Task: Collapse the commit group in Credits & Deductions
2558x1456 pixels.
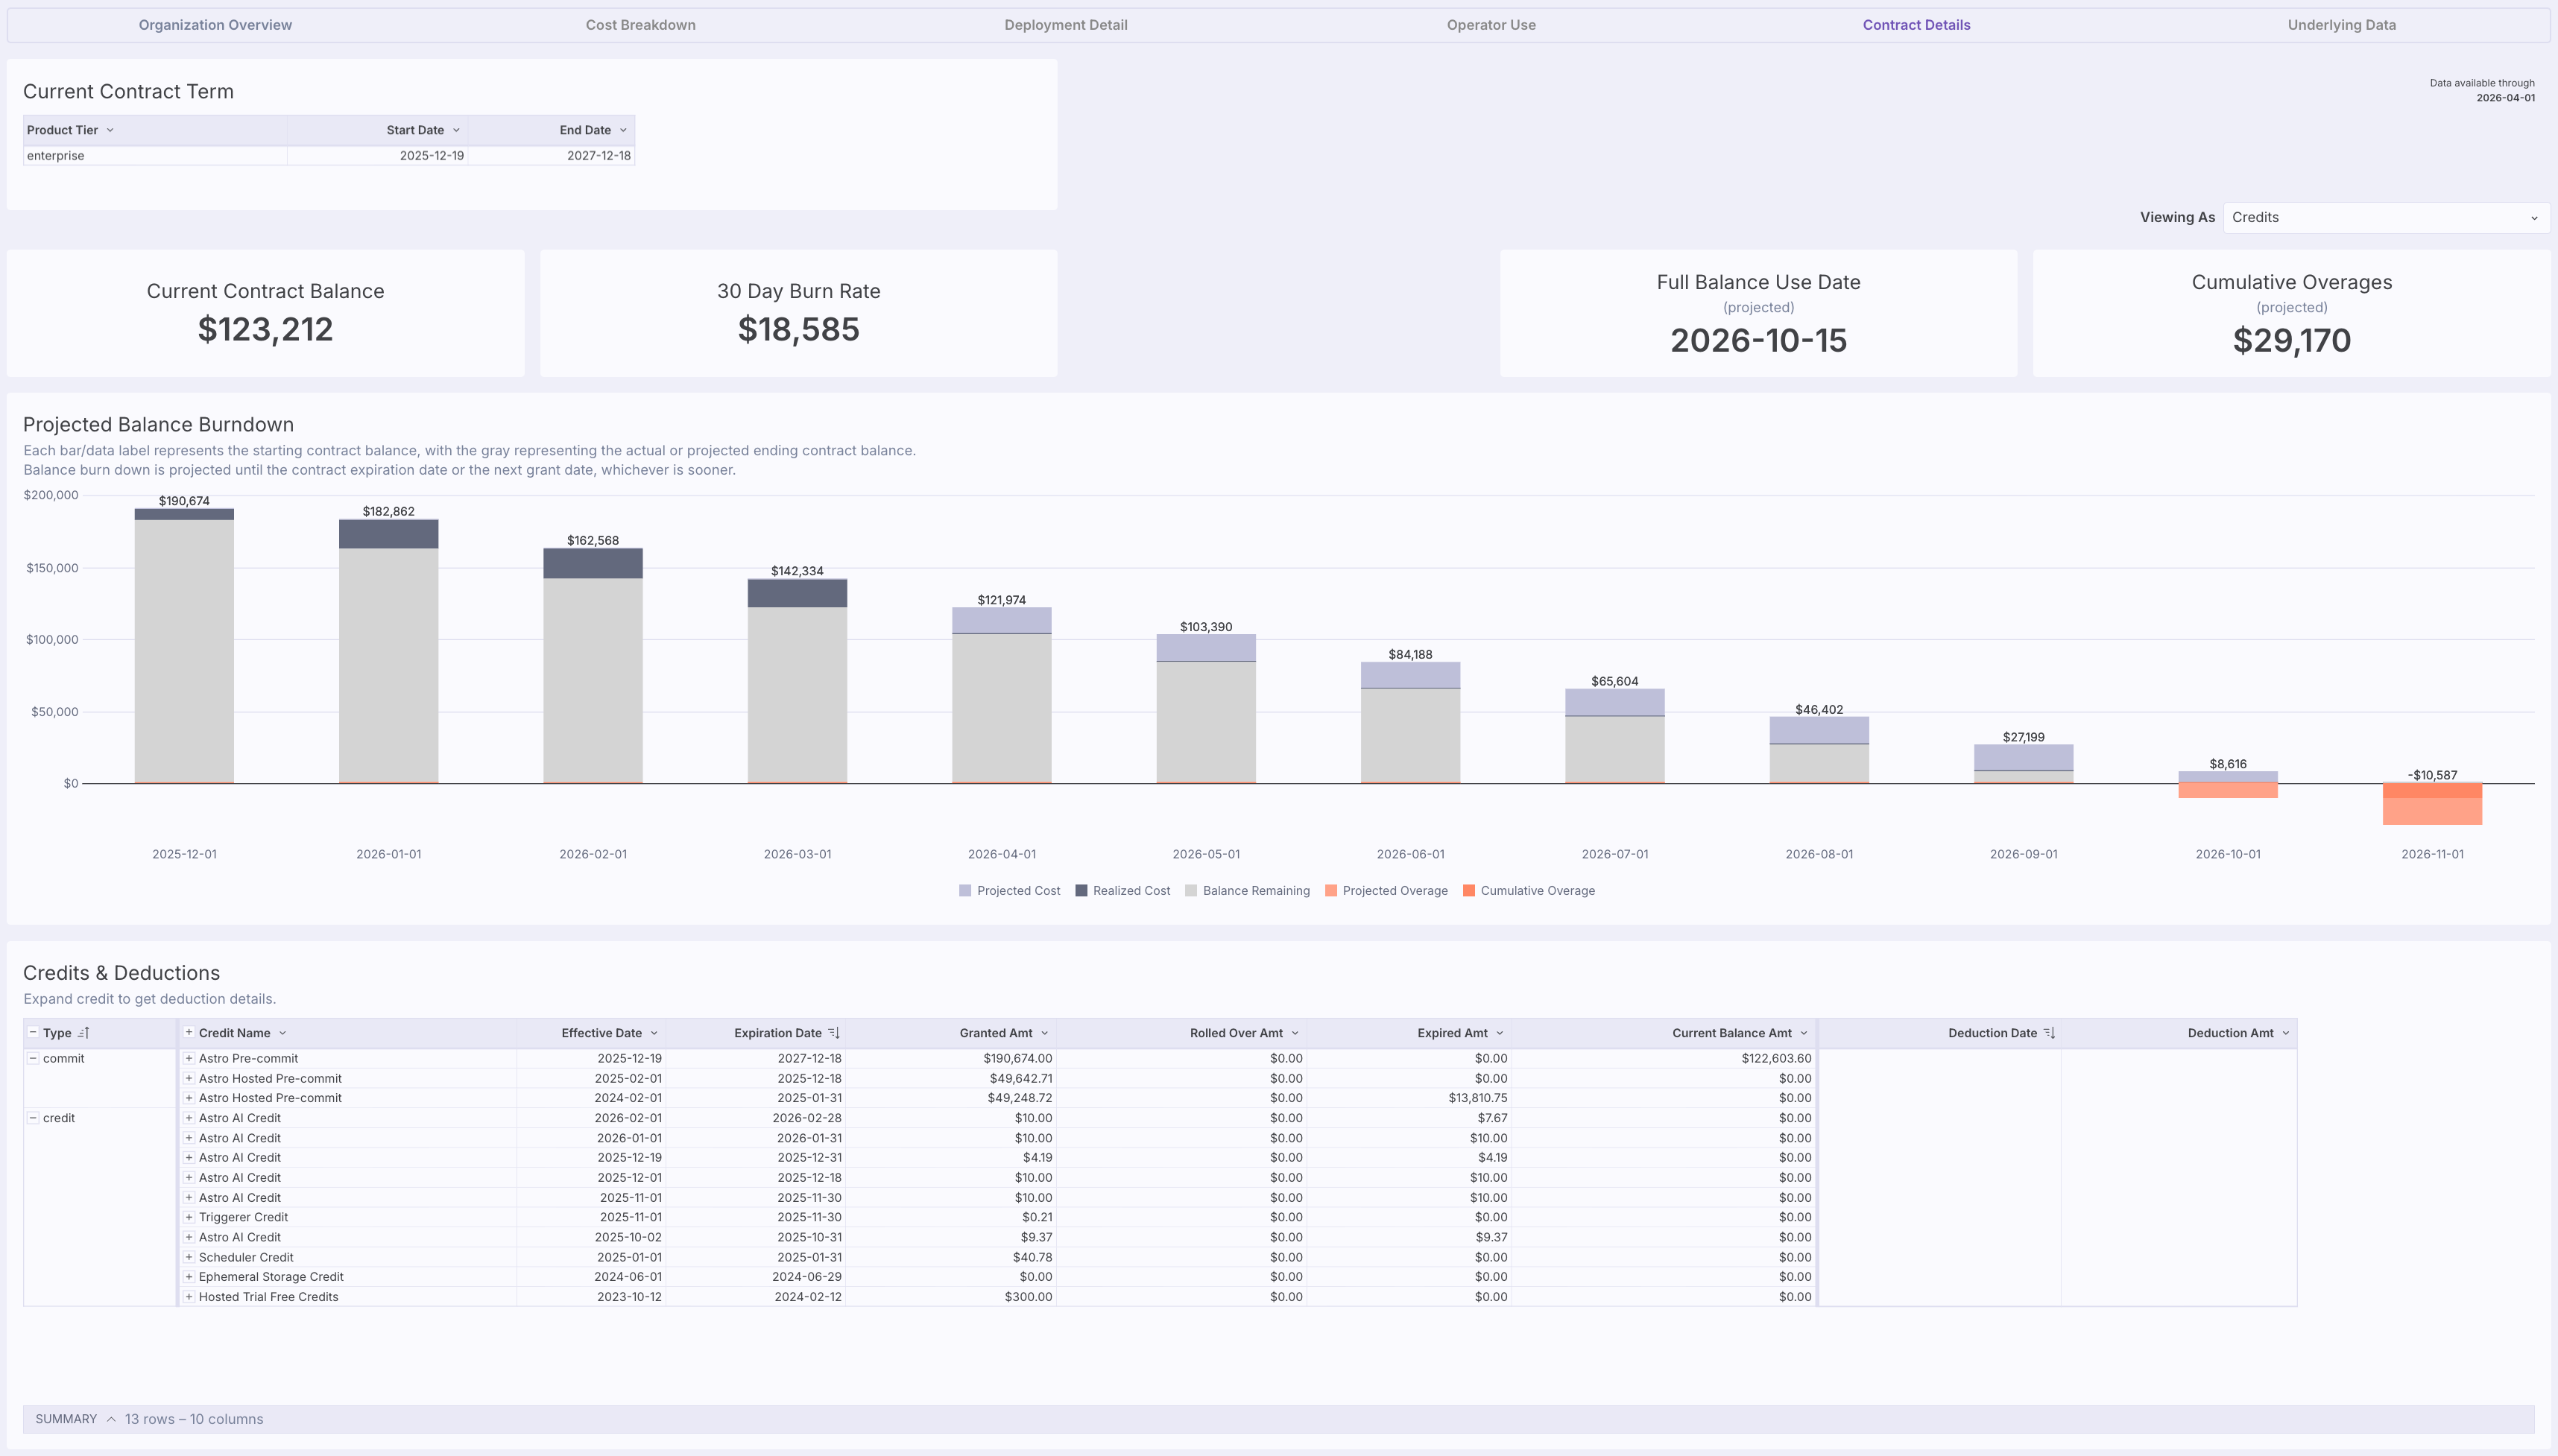Action: click(x=33, y=1058)
